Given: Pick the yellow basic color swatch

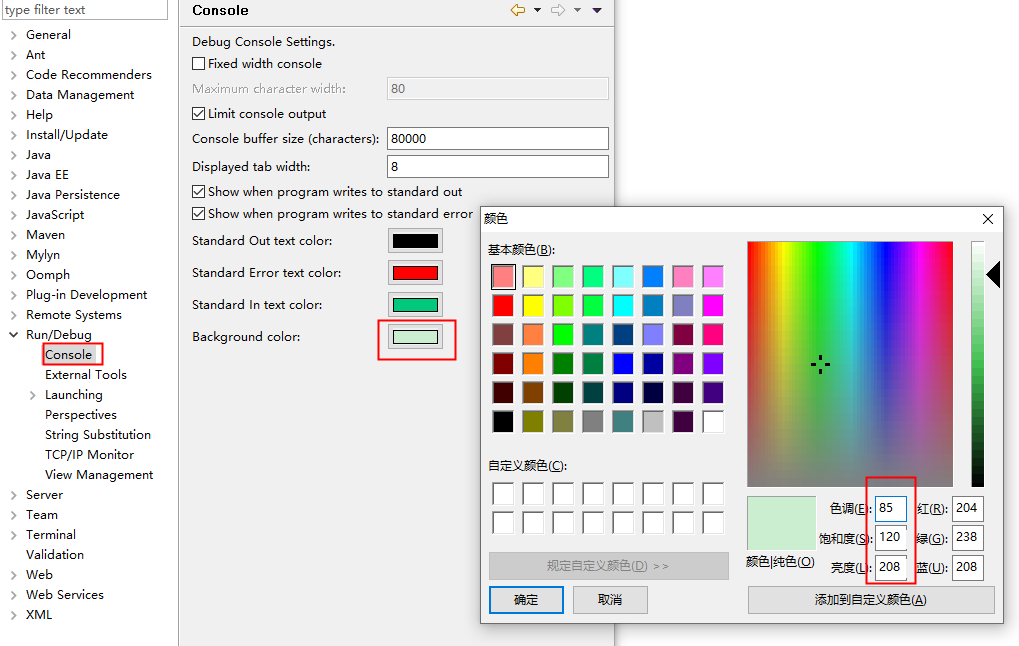Looking at the screenshot, I should (533, 305).
